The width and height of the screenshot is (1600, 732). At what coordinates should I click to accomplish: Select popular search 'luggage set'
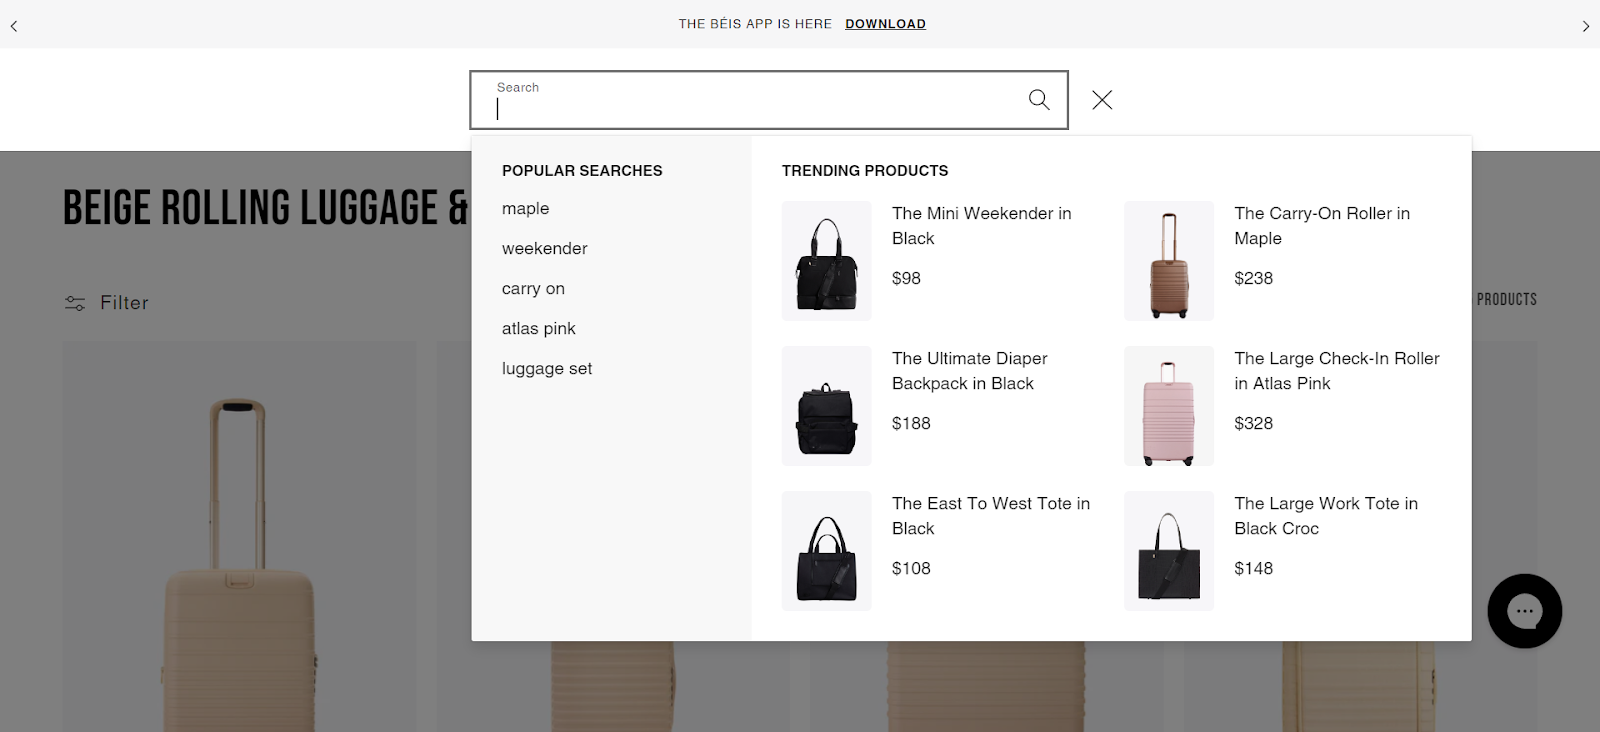point(547,368)
